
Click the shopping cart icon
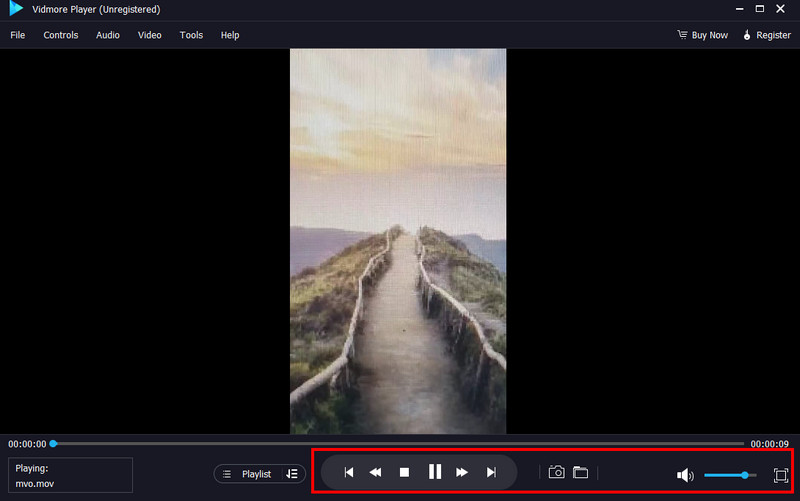pos(682,34)
